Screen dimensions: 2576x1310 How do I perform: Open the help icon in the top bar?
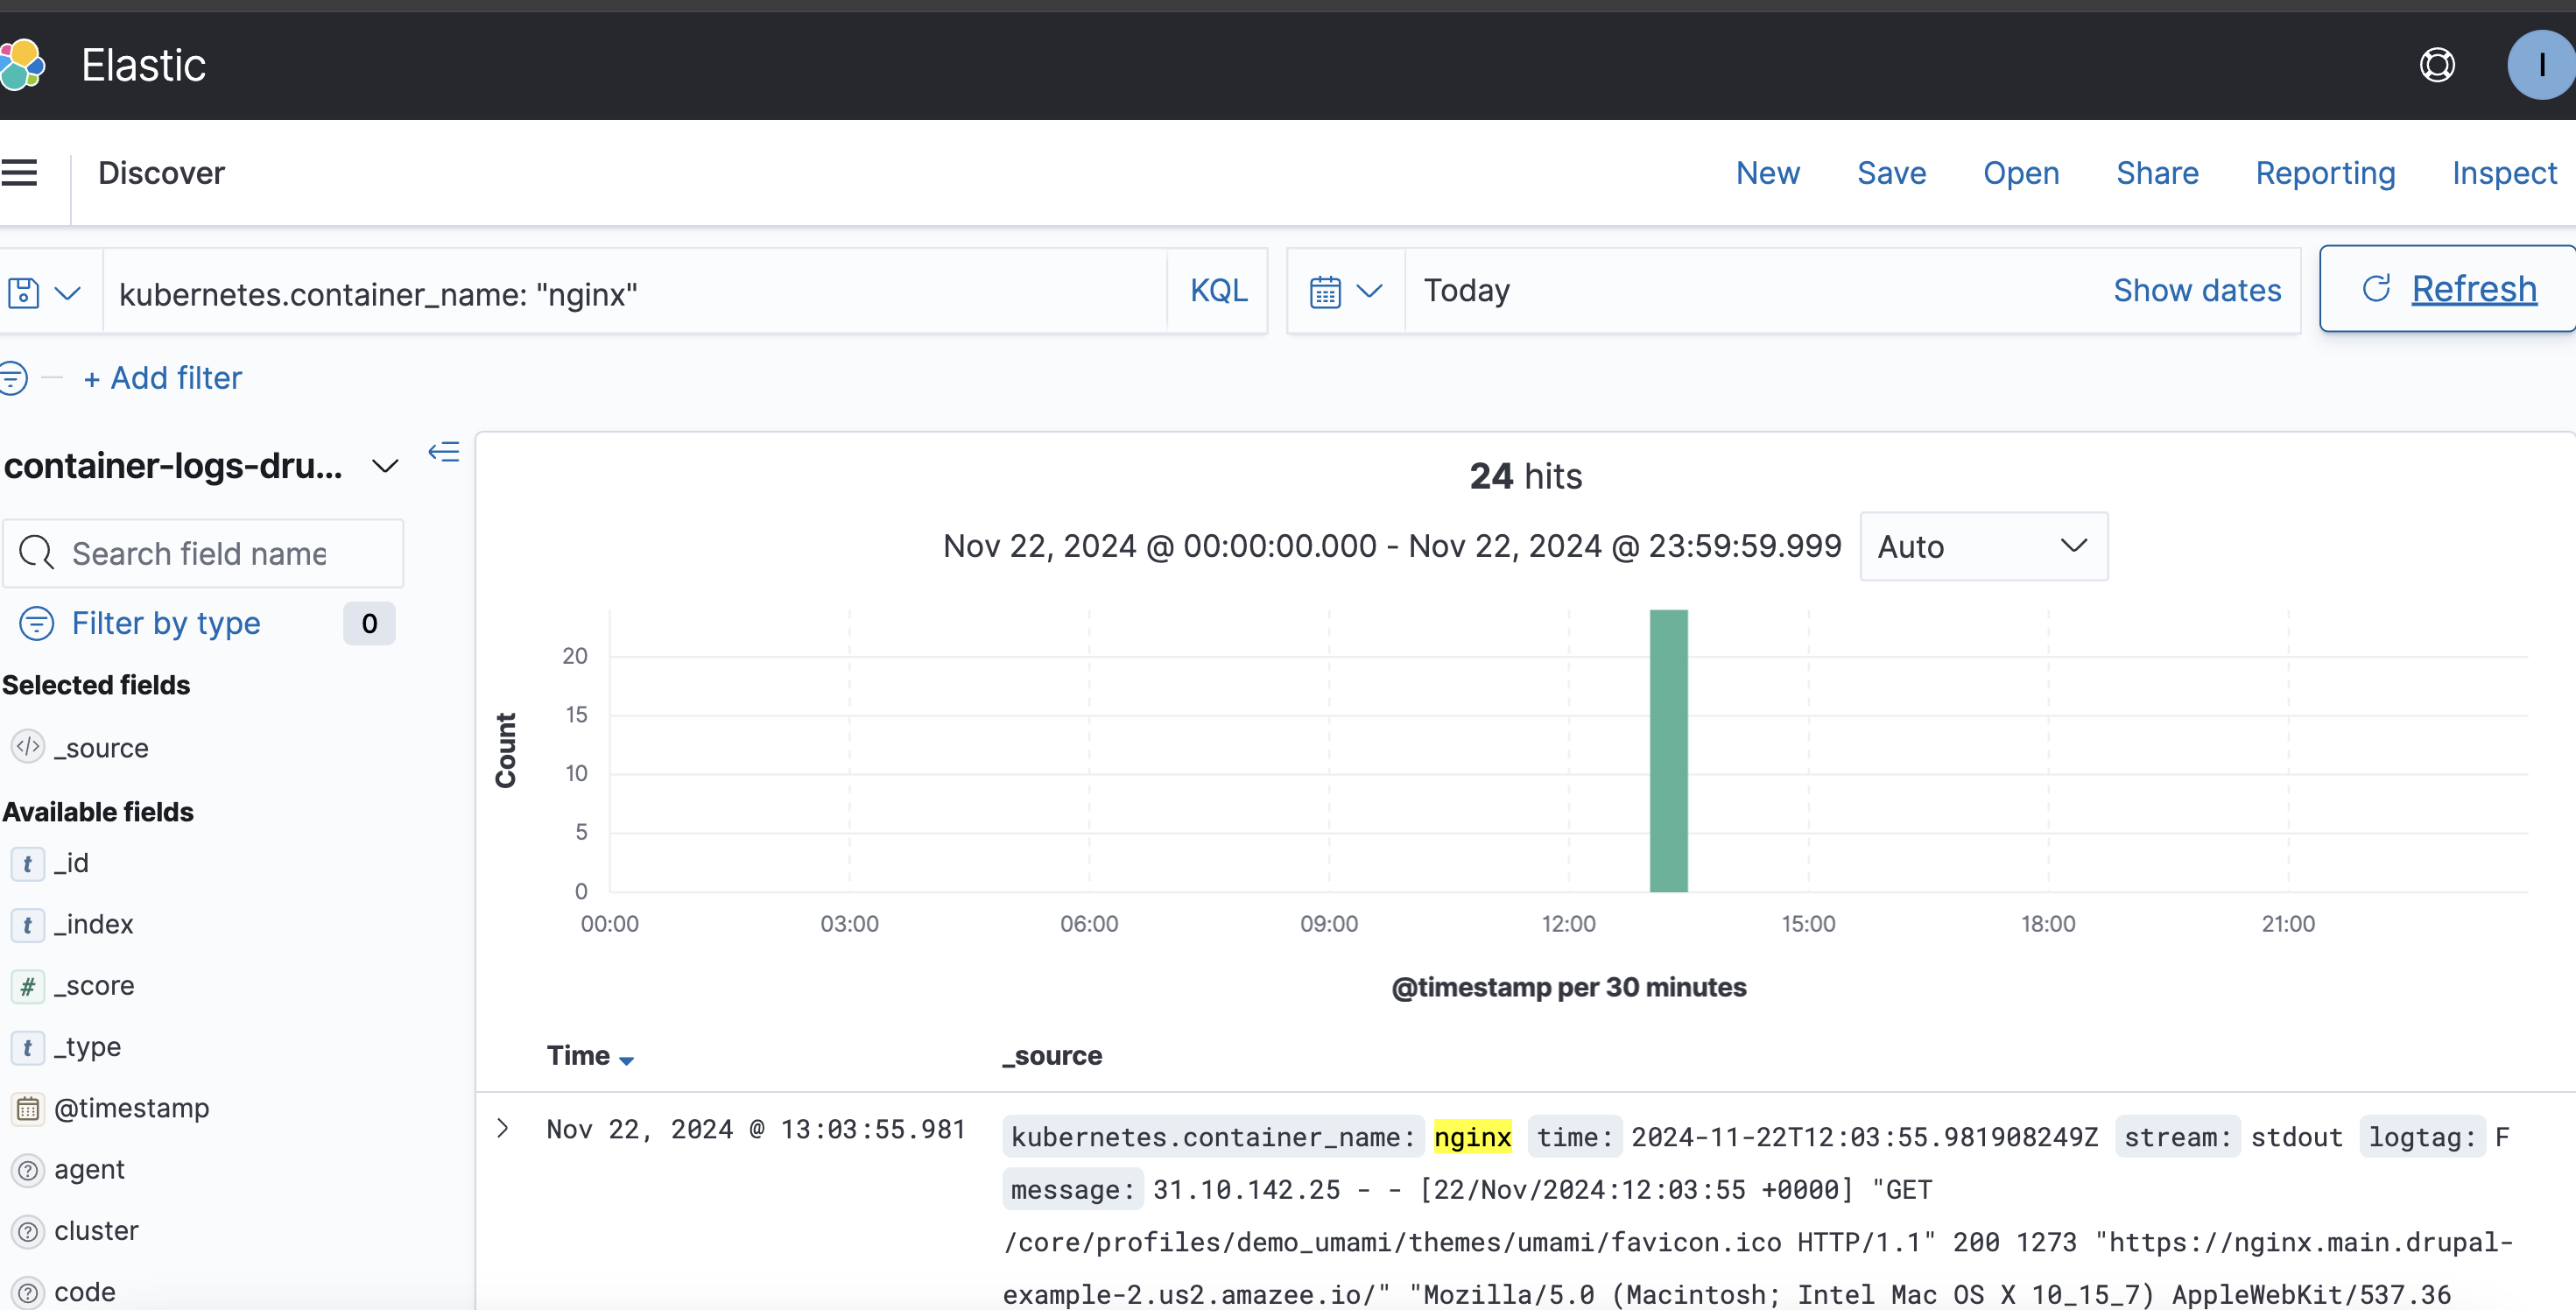point(2437,64)
